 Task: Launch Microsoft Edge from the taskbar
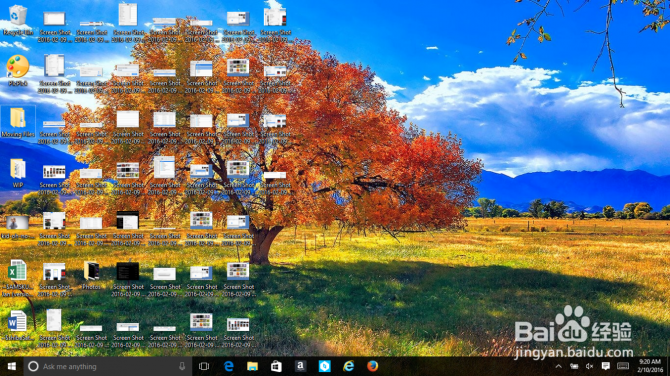tap(229, 366)
